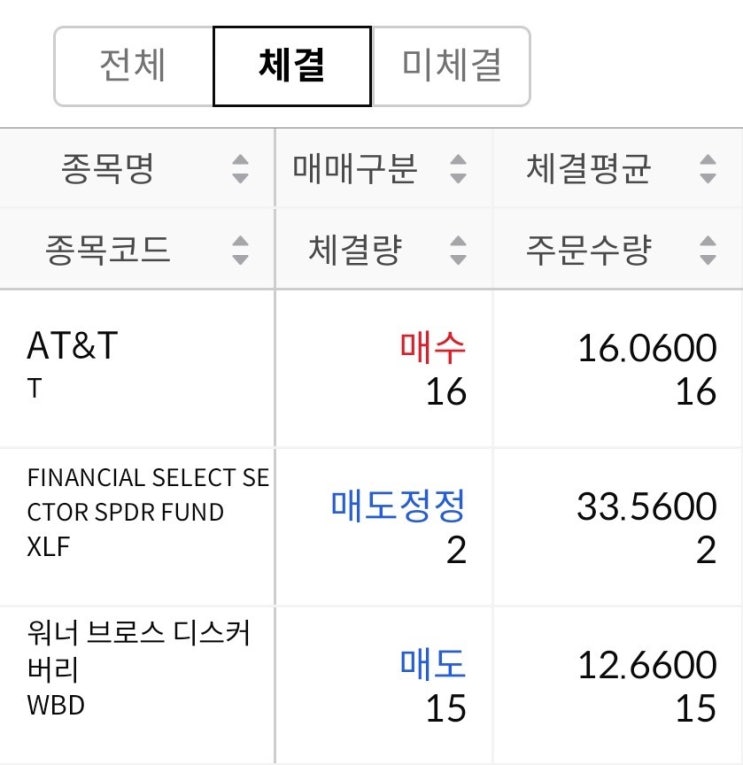The width and height of the screenshot is (743, 765).
Task: Click the red 매수 label for AT&T
Action: pos(433,347)
